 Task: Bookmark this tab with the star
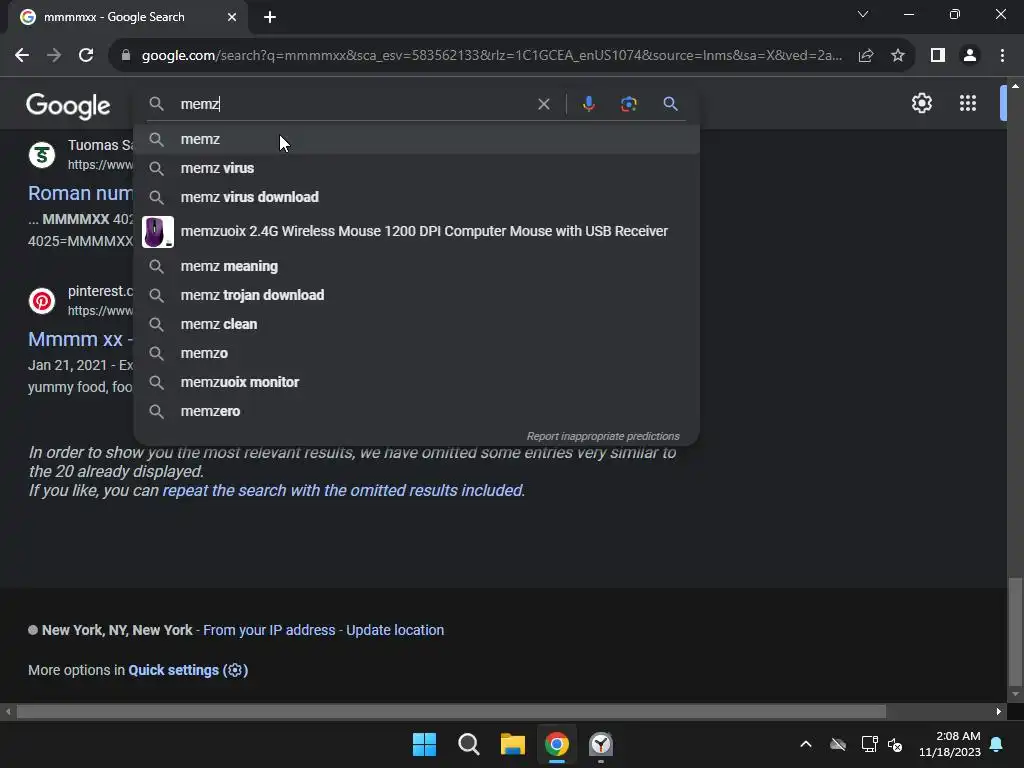[x=898, y=56]
